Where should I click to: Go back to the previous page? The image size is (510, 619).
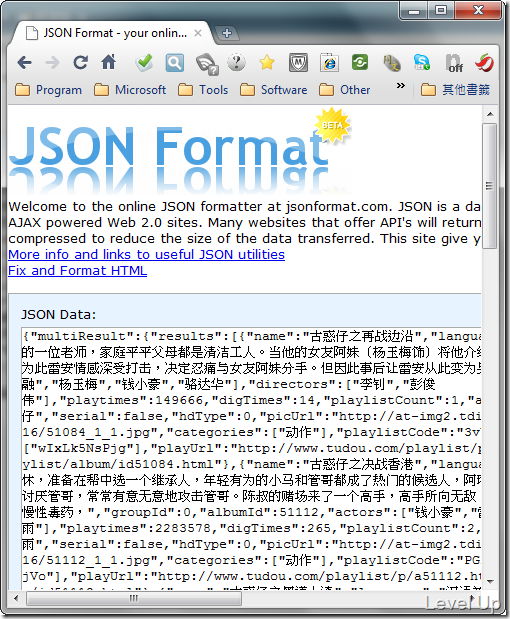24,62
